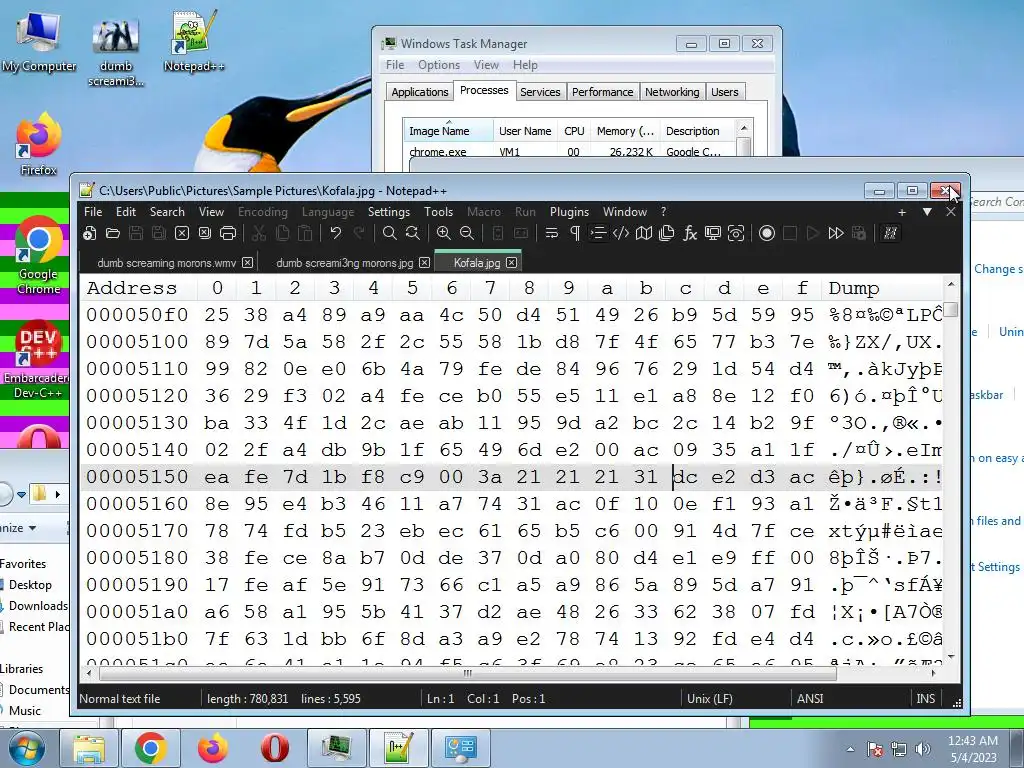Expand the Organize dropdown in Explorer
The width and height of the screenshot is (1024, 768).
pos(18,528)
